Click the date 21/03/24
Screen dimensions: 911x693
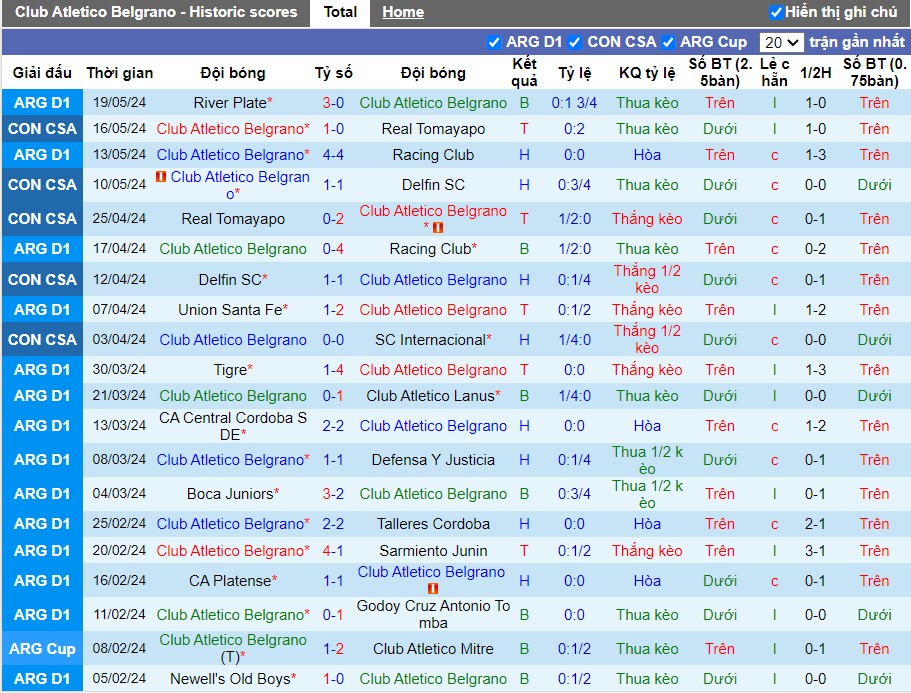119,396
